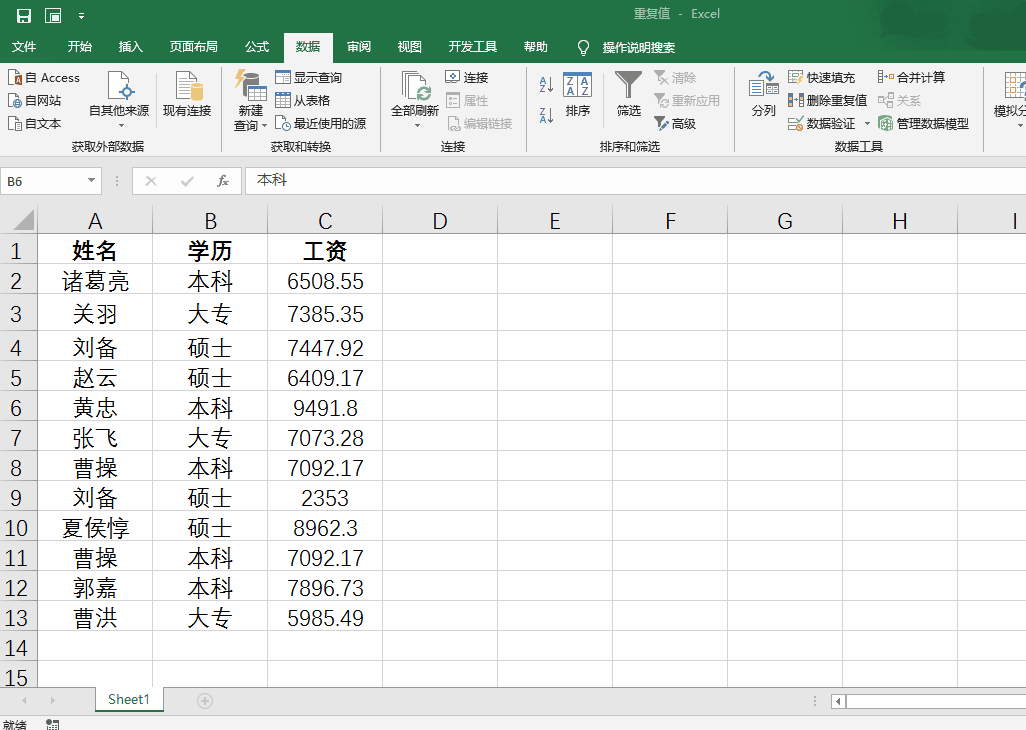Select the Sheet1 tab
1026x730 pixels.
pyautogui.click(x=128, y=700)
